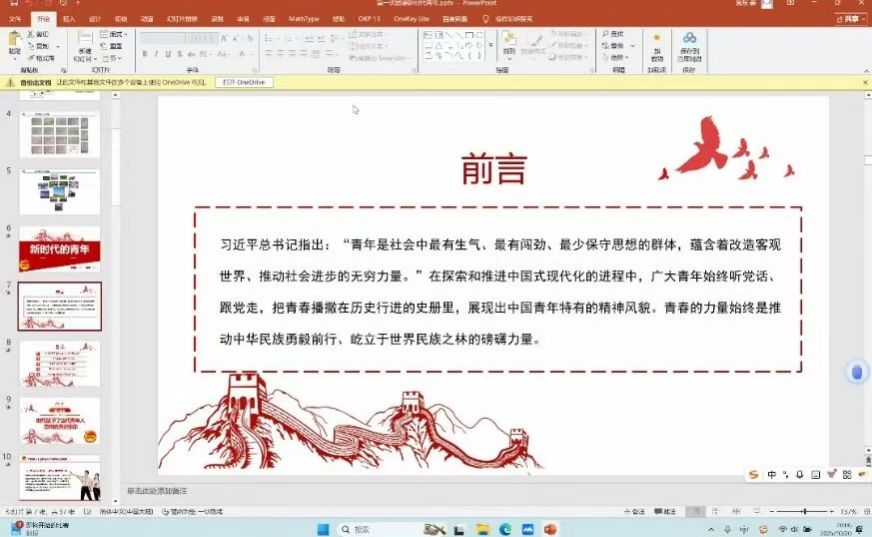This screenshot has width=872, height=537.
Task: Toggle underline formatting
Action: [167, 55]
